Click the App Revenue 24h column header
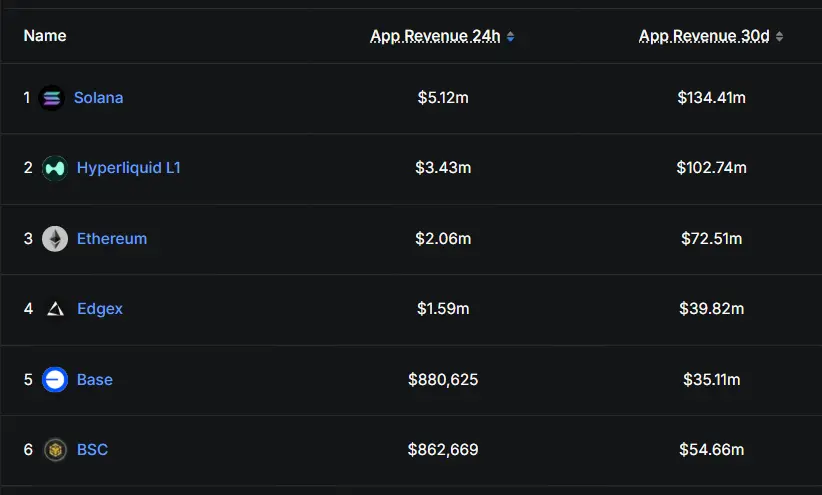The width and height of the screenshot is (822, 495). click(435, 36)
